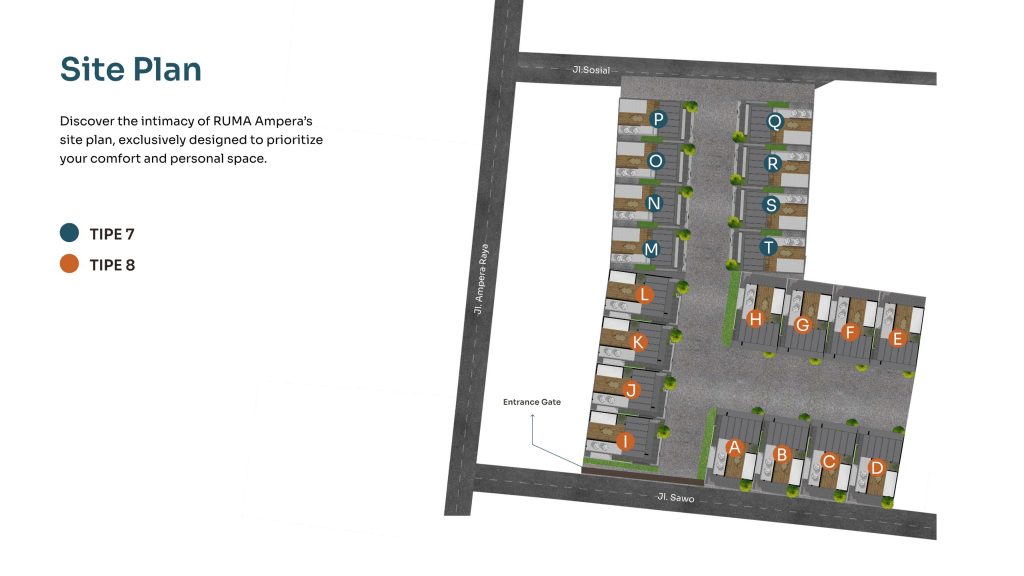The width and height of the screenshot is (1024, 576).
Task: Click the unit O marker
Action: coord(656,161)
